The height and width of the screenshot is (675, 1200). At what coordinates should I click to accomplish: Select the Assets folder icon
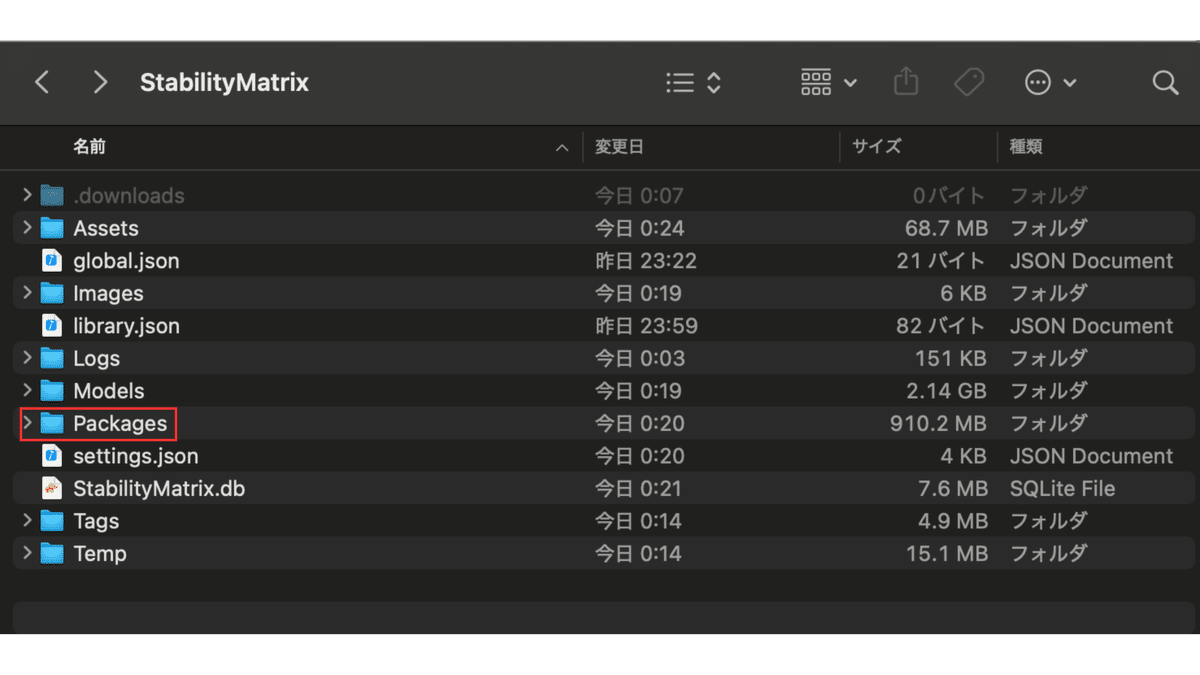(x=52, y=228)
